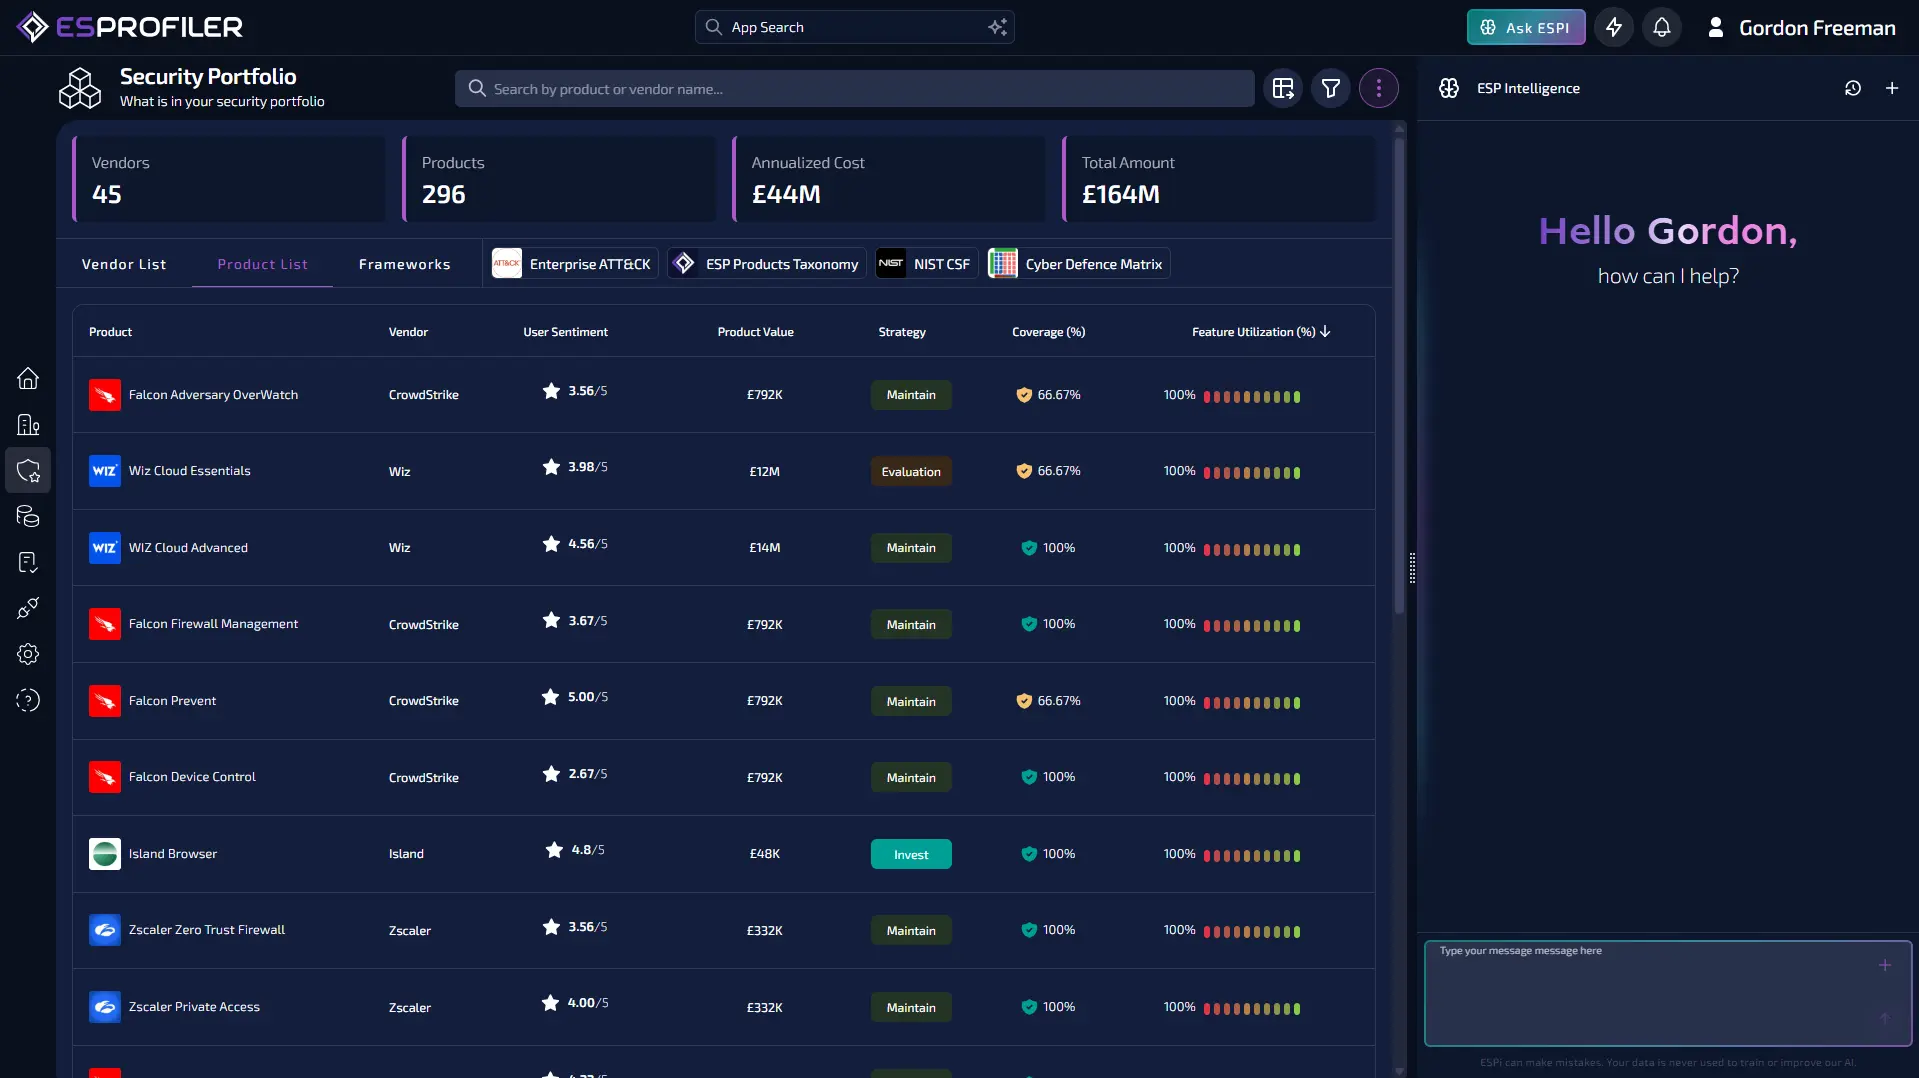Click Maintain badge for Falcon Prevent
Screen dimensions: 1919x1078
pyautogui.click(x=911, y=701)
